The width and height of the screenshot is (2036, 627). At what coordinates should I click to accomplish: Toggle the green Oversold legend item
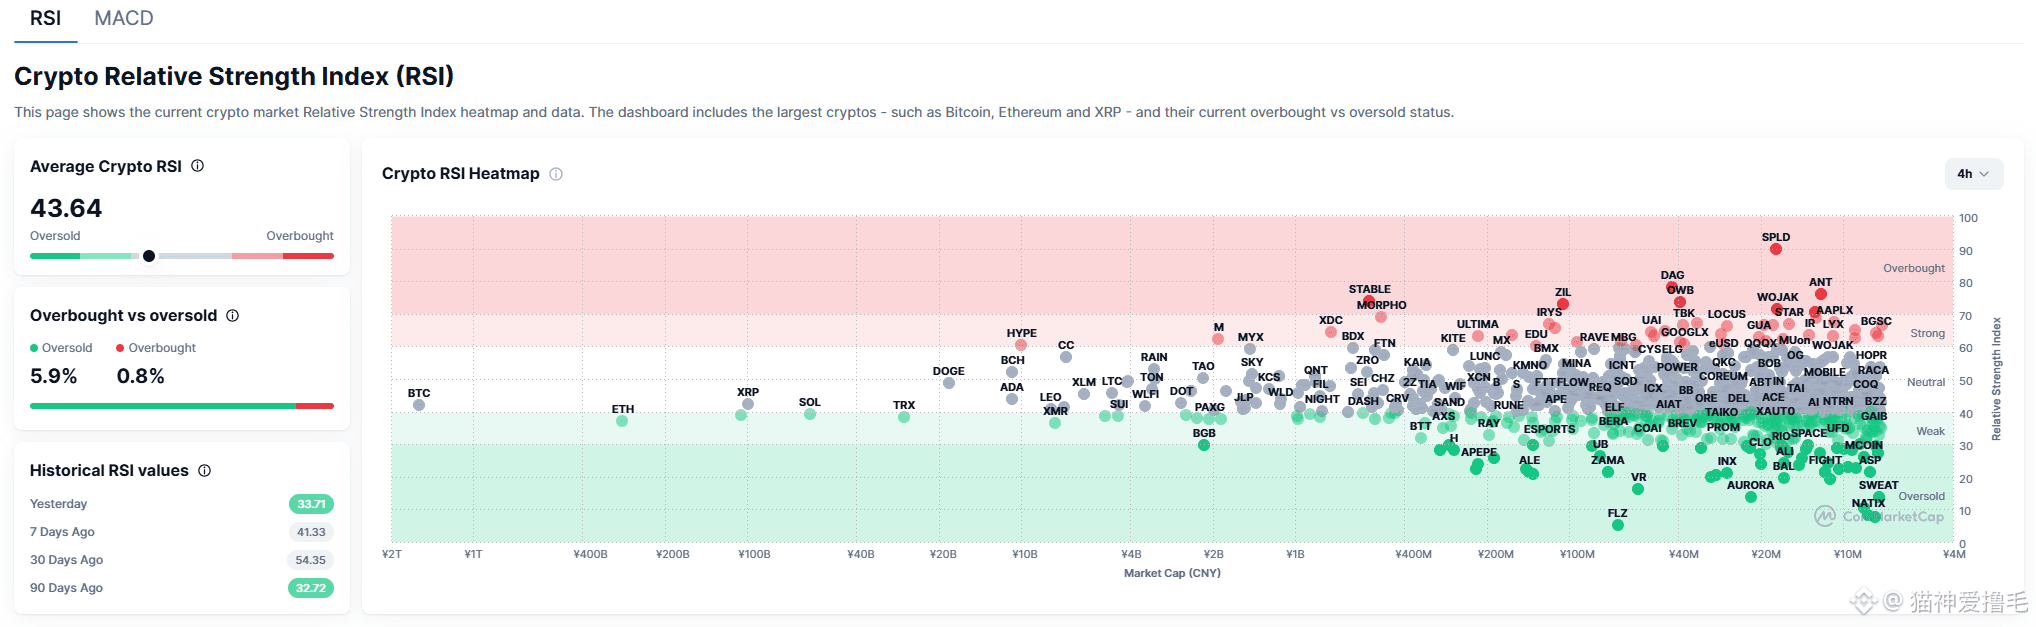[x=61, y=348]
